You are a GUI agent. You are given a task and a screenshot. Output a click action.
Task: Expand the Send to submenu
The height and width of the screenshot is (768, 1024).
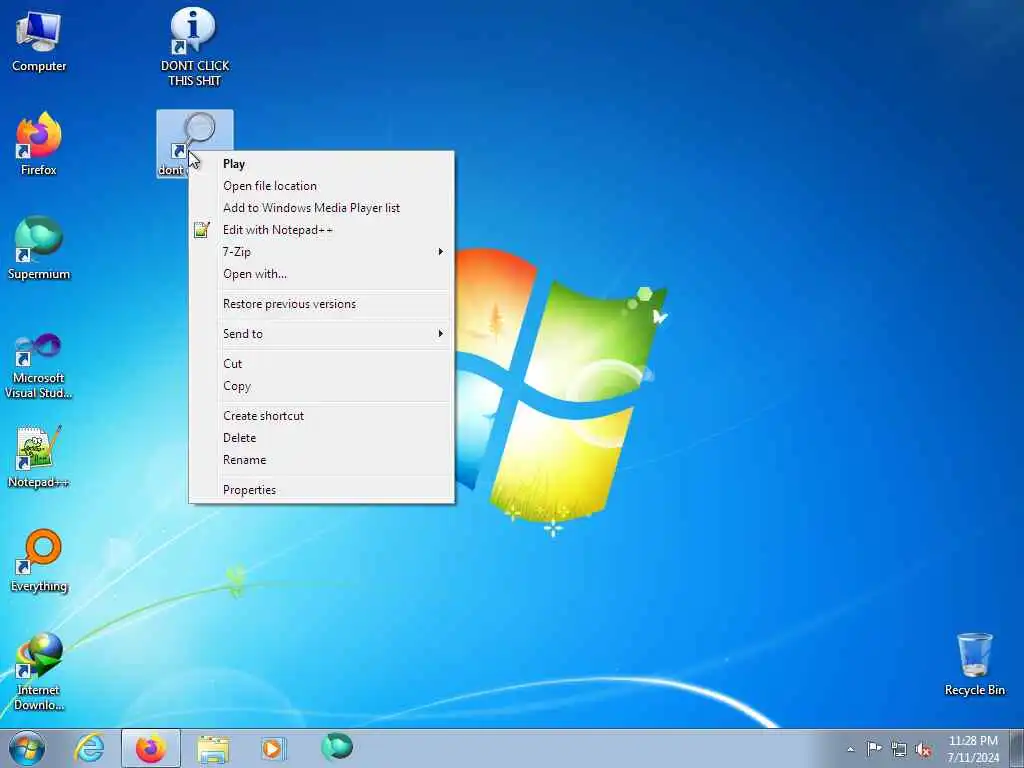coord(321,334)
